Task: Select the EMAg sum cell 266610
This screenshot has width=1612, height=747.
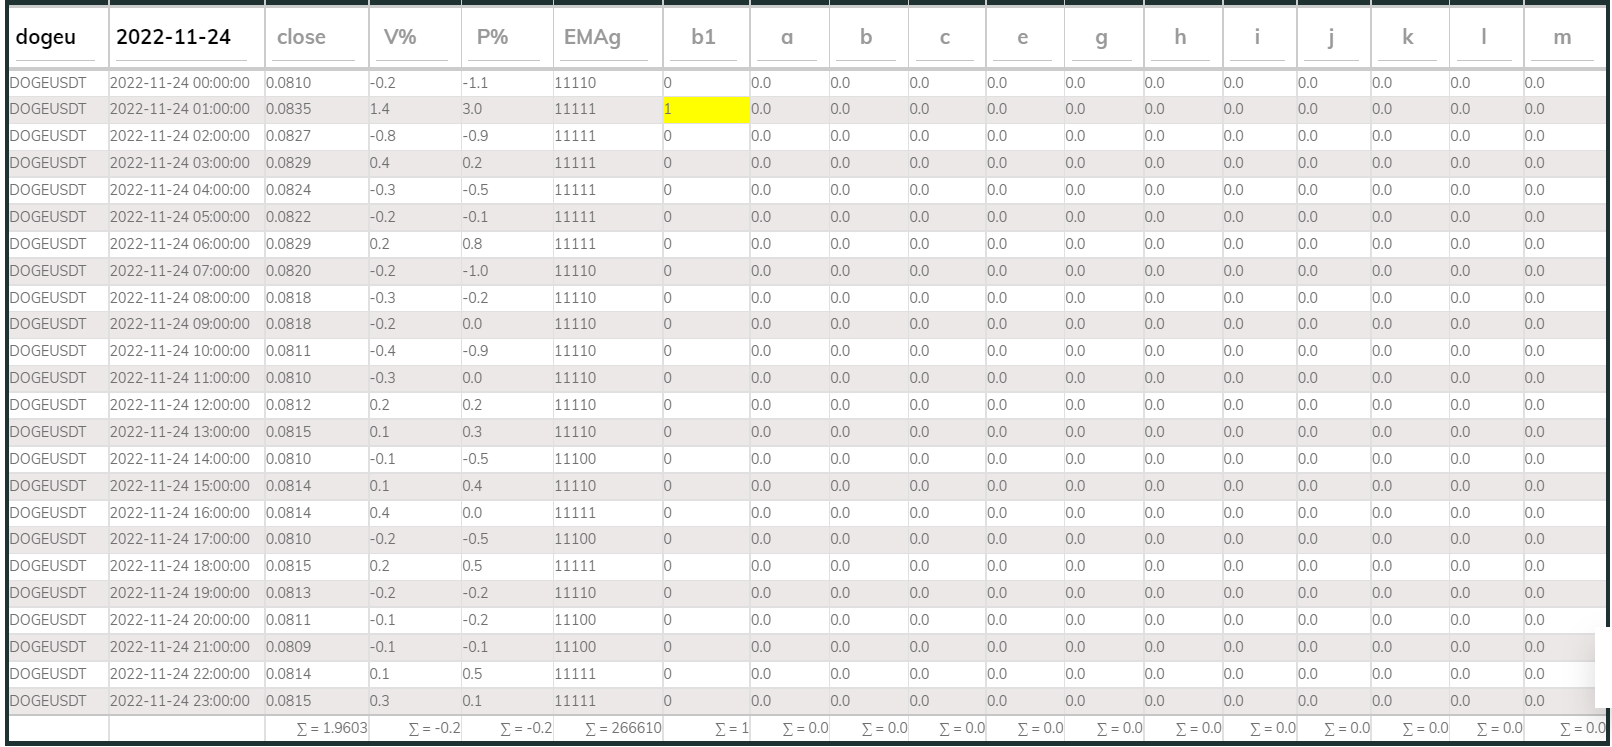Action: click(x=623, y=729)
